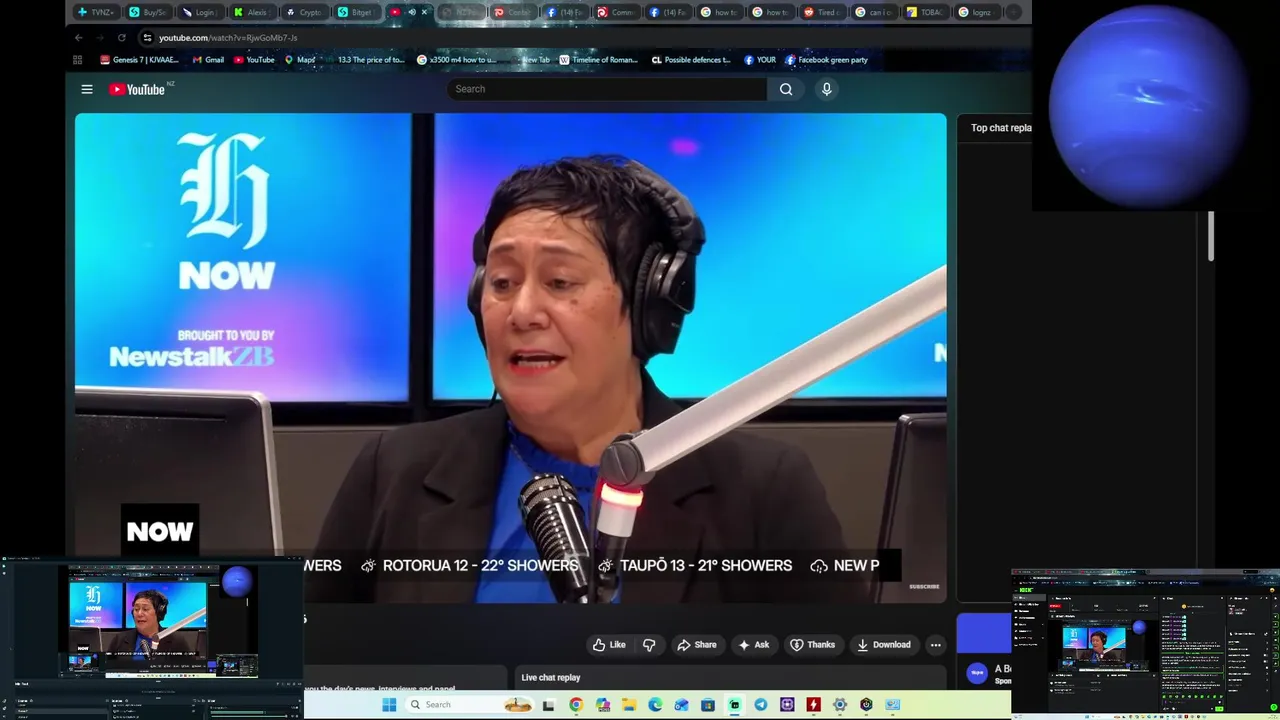Screen dimensions: 1280x720
Task: Click the Live chat replay label
Action: coord(550,677)
